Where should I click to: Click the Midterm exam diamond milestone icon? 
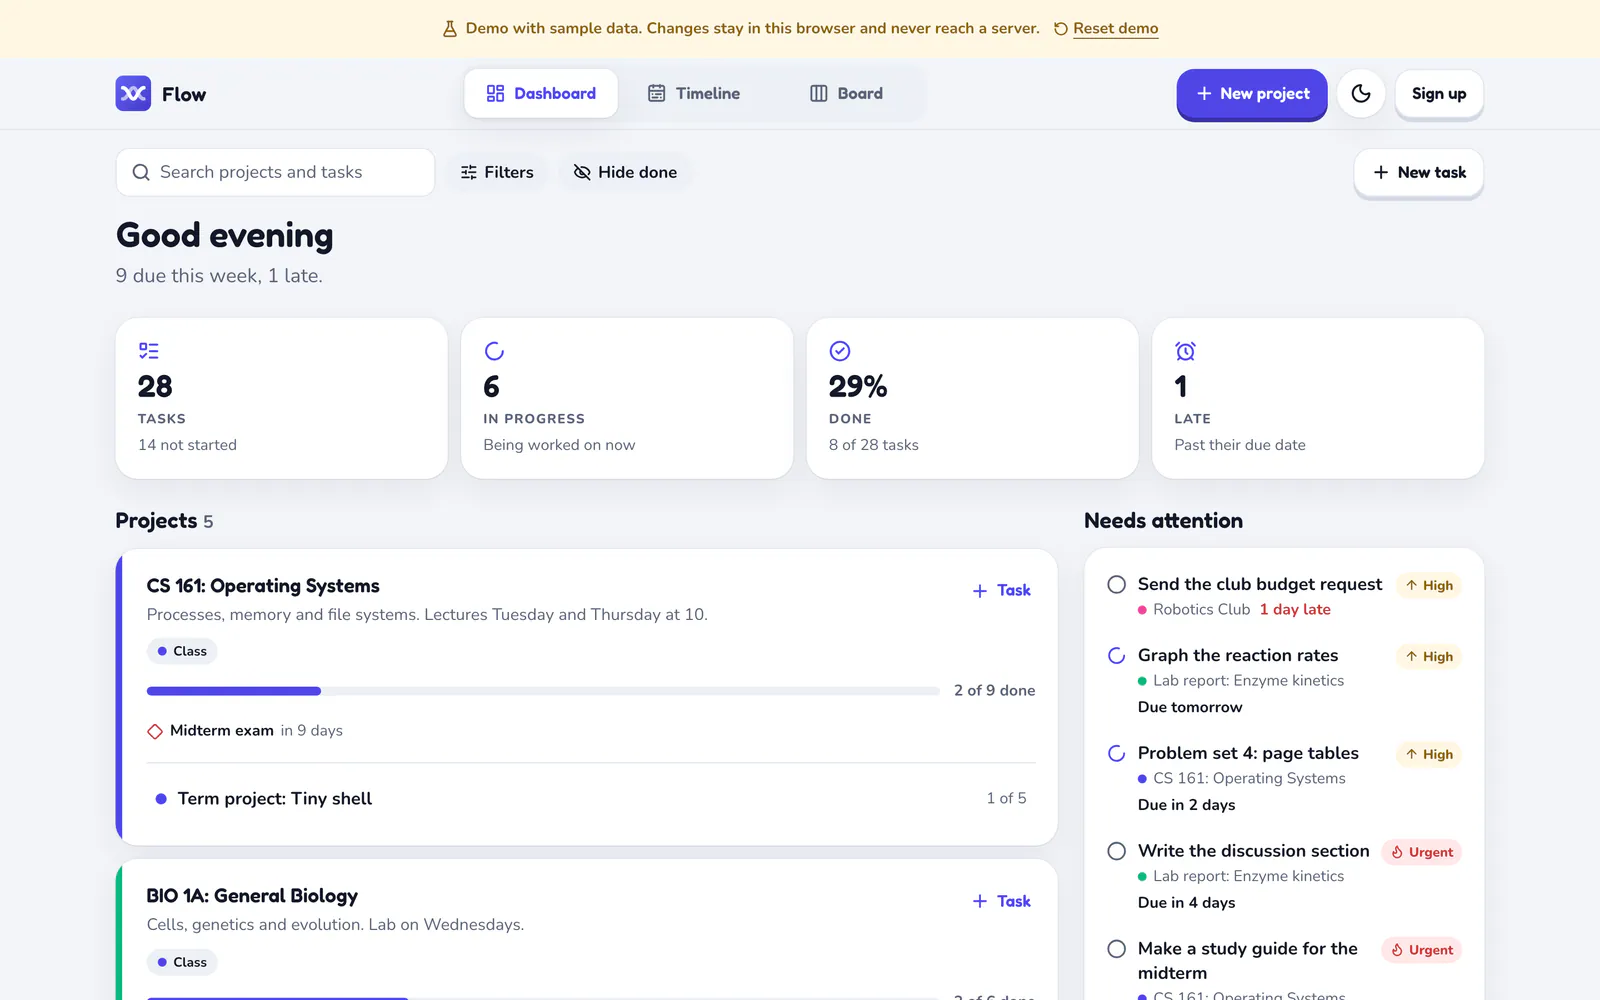click(x=155, y=731)
